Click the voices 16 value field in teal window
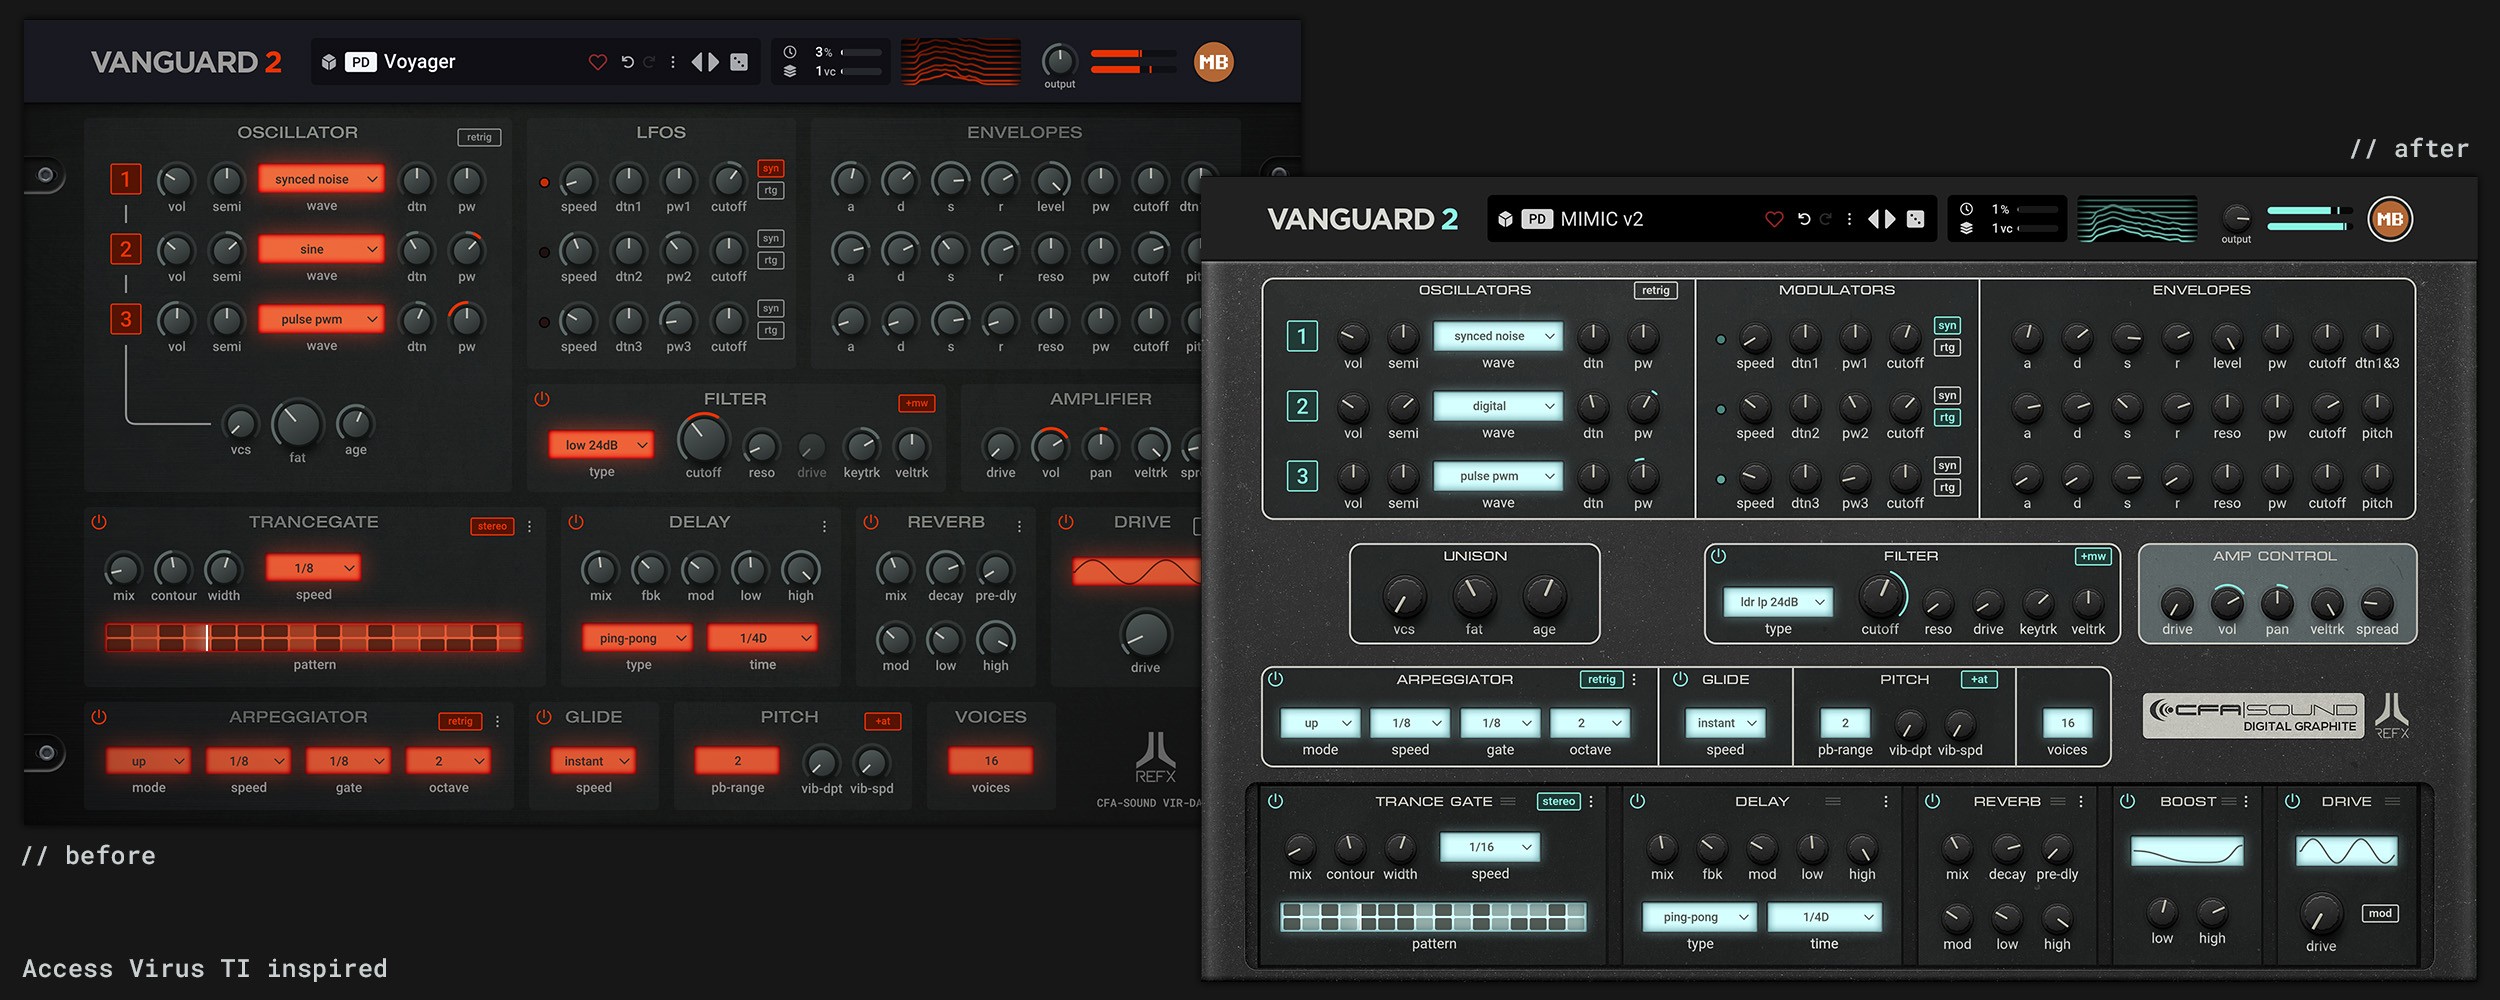Image resolution: width=2500 pixels, height=1000 pixels. [2067, 723]
